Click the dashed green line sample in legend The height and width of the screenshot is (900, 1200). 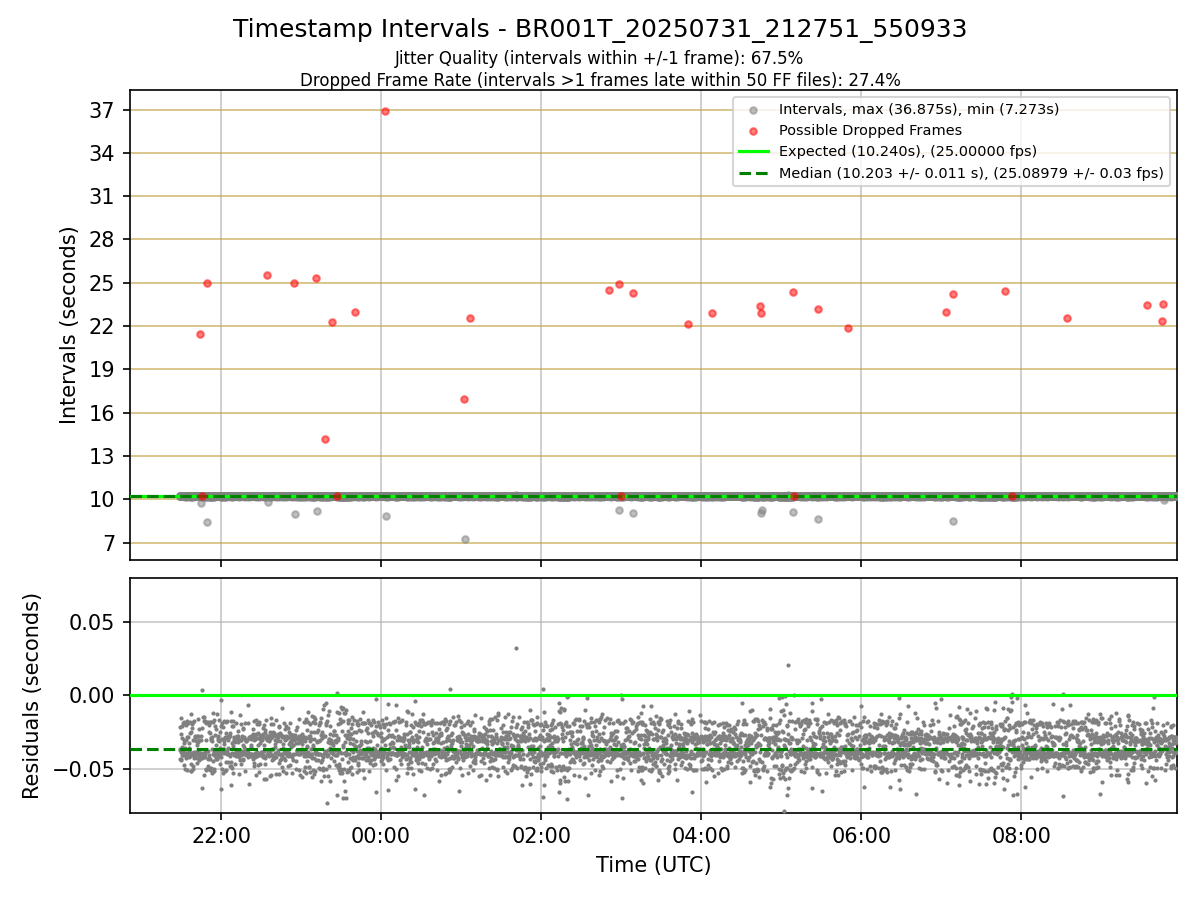(754, 173)
